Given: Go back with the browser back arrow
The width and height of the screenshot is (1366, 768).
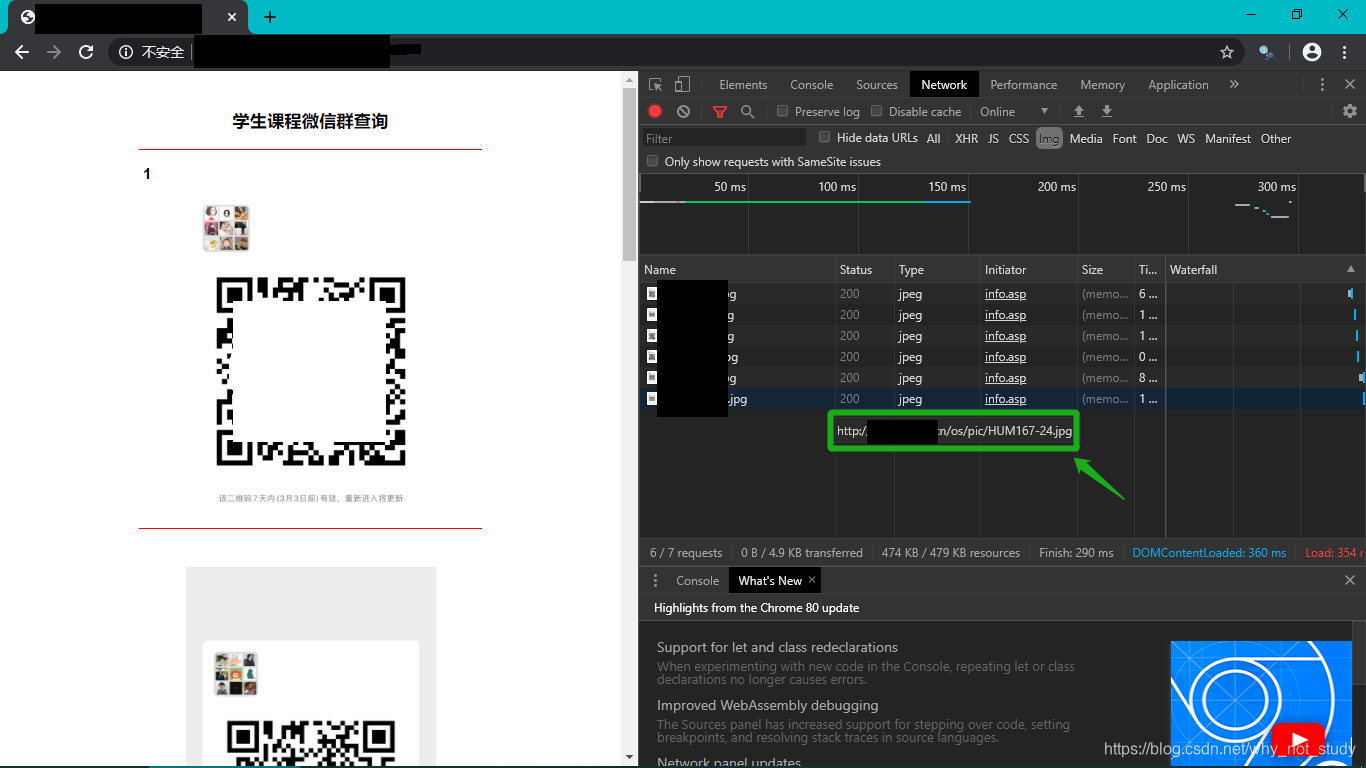Looking at the screenshot, I should tap(22, 52).
